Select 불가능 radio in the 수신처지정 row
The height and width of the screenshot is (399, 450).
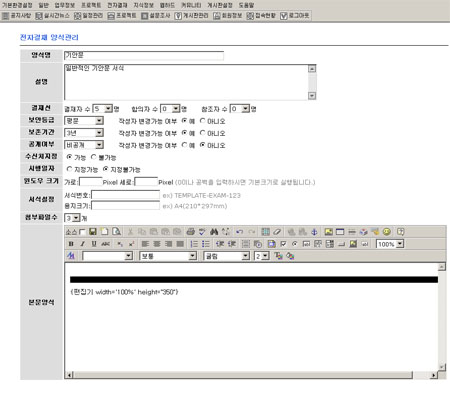pyautogui.click(x=94, y=157)
